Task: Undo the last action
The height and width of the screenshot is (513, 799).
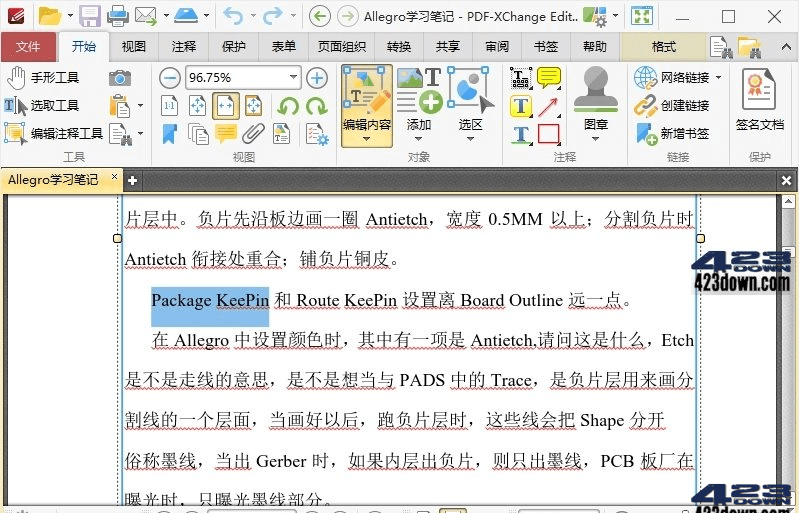Action: click(x=233, y=16)
